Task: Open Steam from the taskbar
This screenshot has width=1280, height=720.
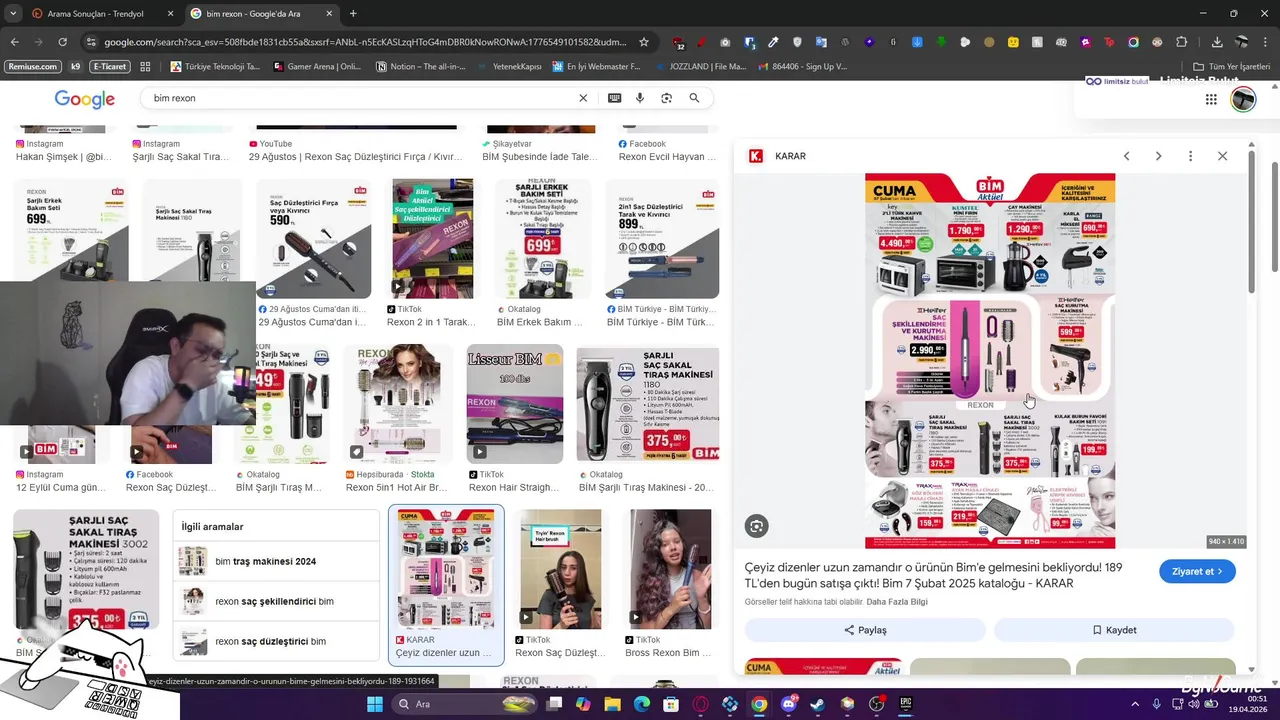Action: pyautogui.click(x=818, y=704)
